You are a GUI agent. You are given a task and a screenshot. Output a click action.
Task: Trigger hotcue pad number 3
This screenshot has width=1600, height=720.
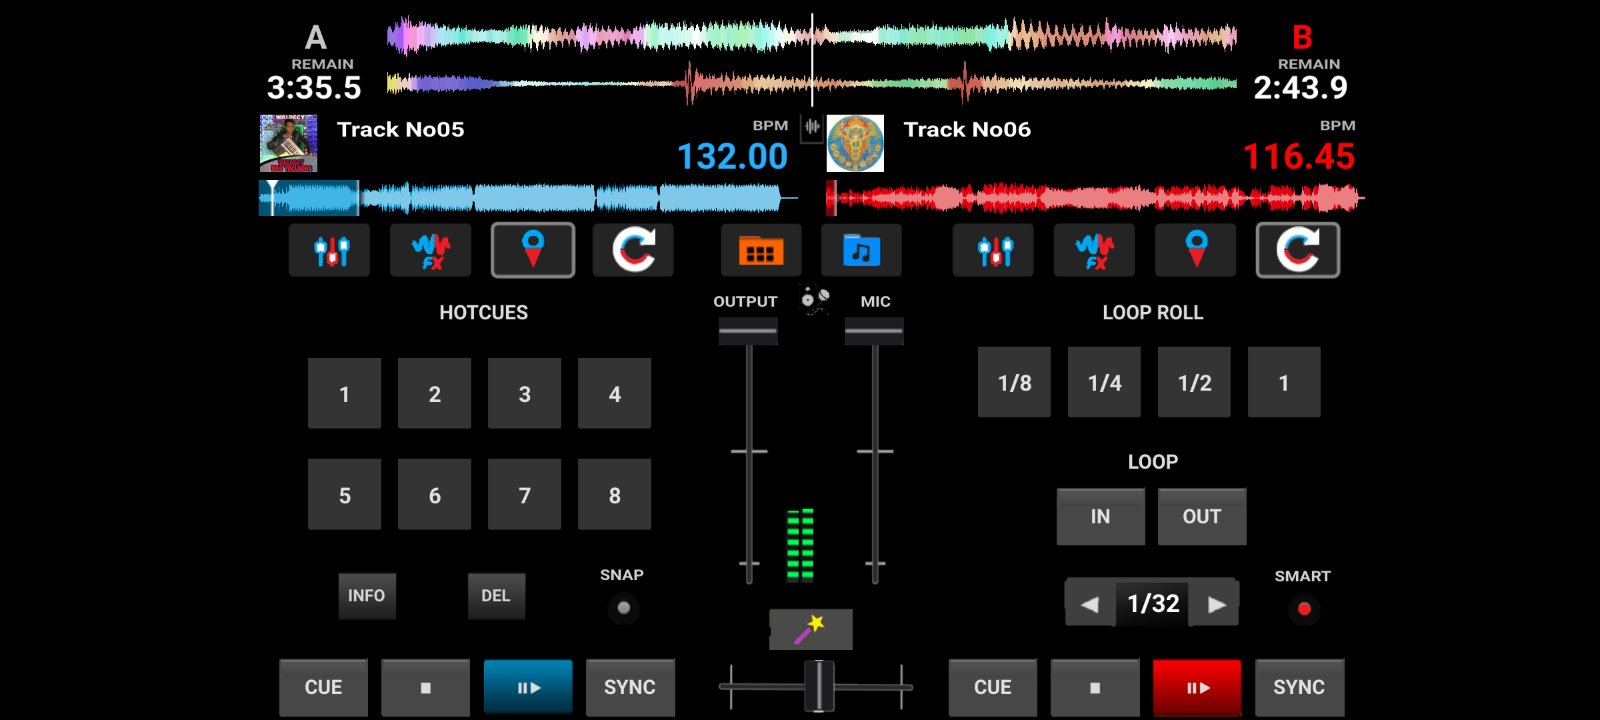(x=524, y=394)
